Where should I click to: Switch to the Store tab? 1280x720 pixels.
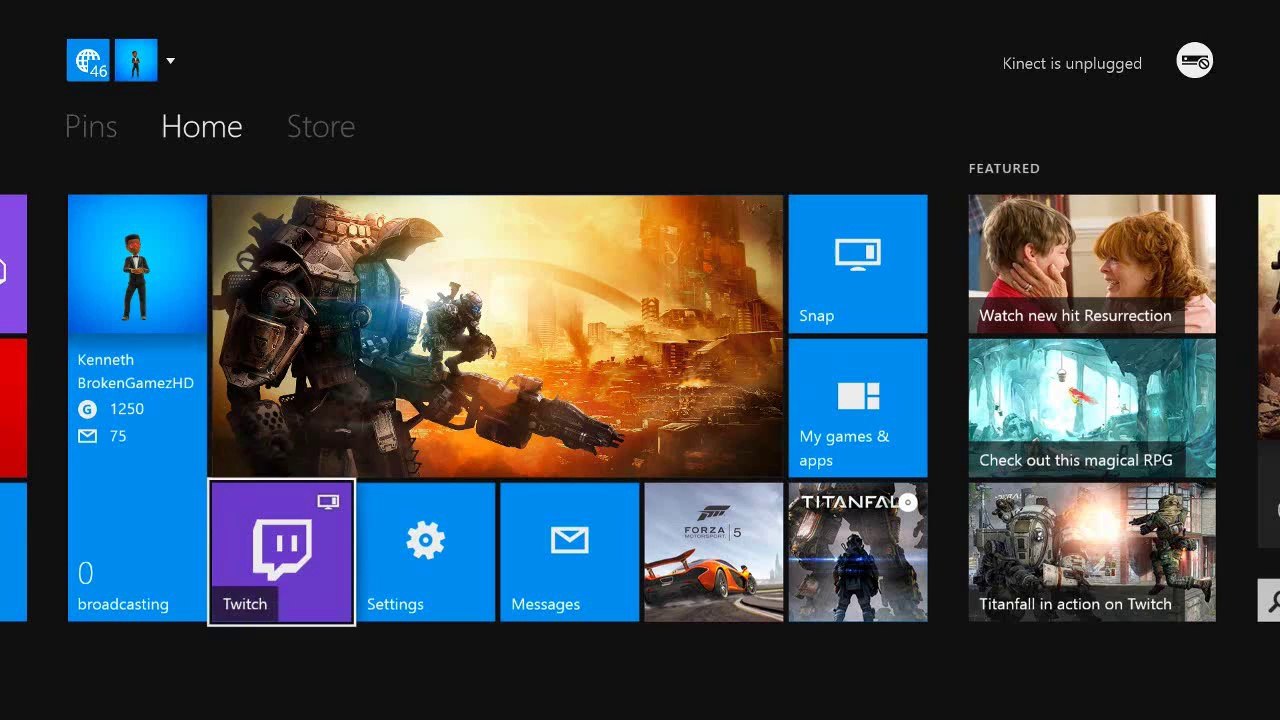pos(321,126)
